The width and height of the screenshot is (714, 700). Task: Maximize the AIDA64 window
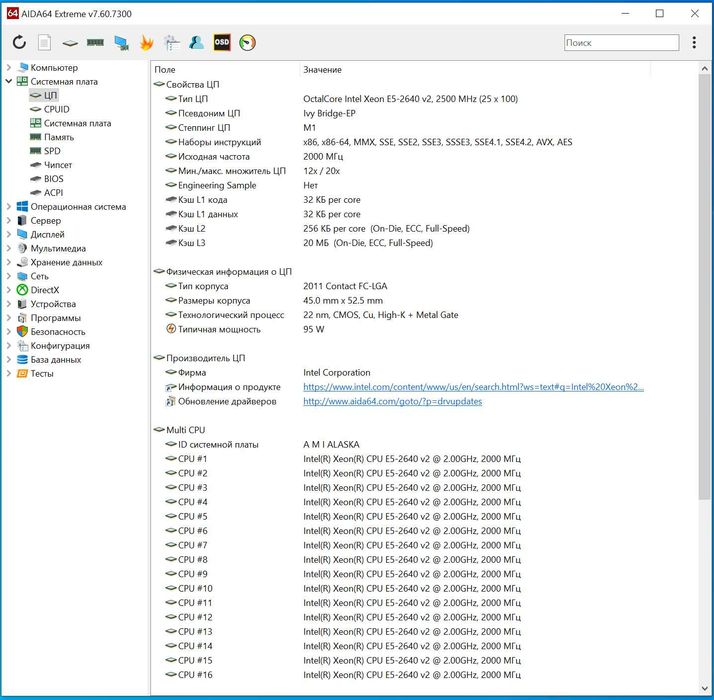[659, 14]
